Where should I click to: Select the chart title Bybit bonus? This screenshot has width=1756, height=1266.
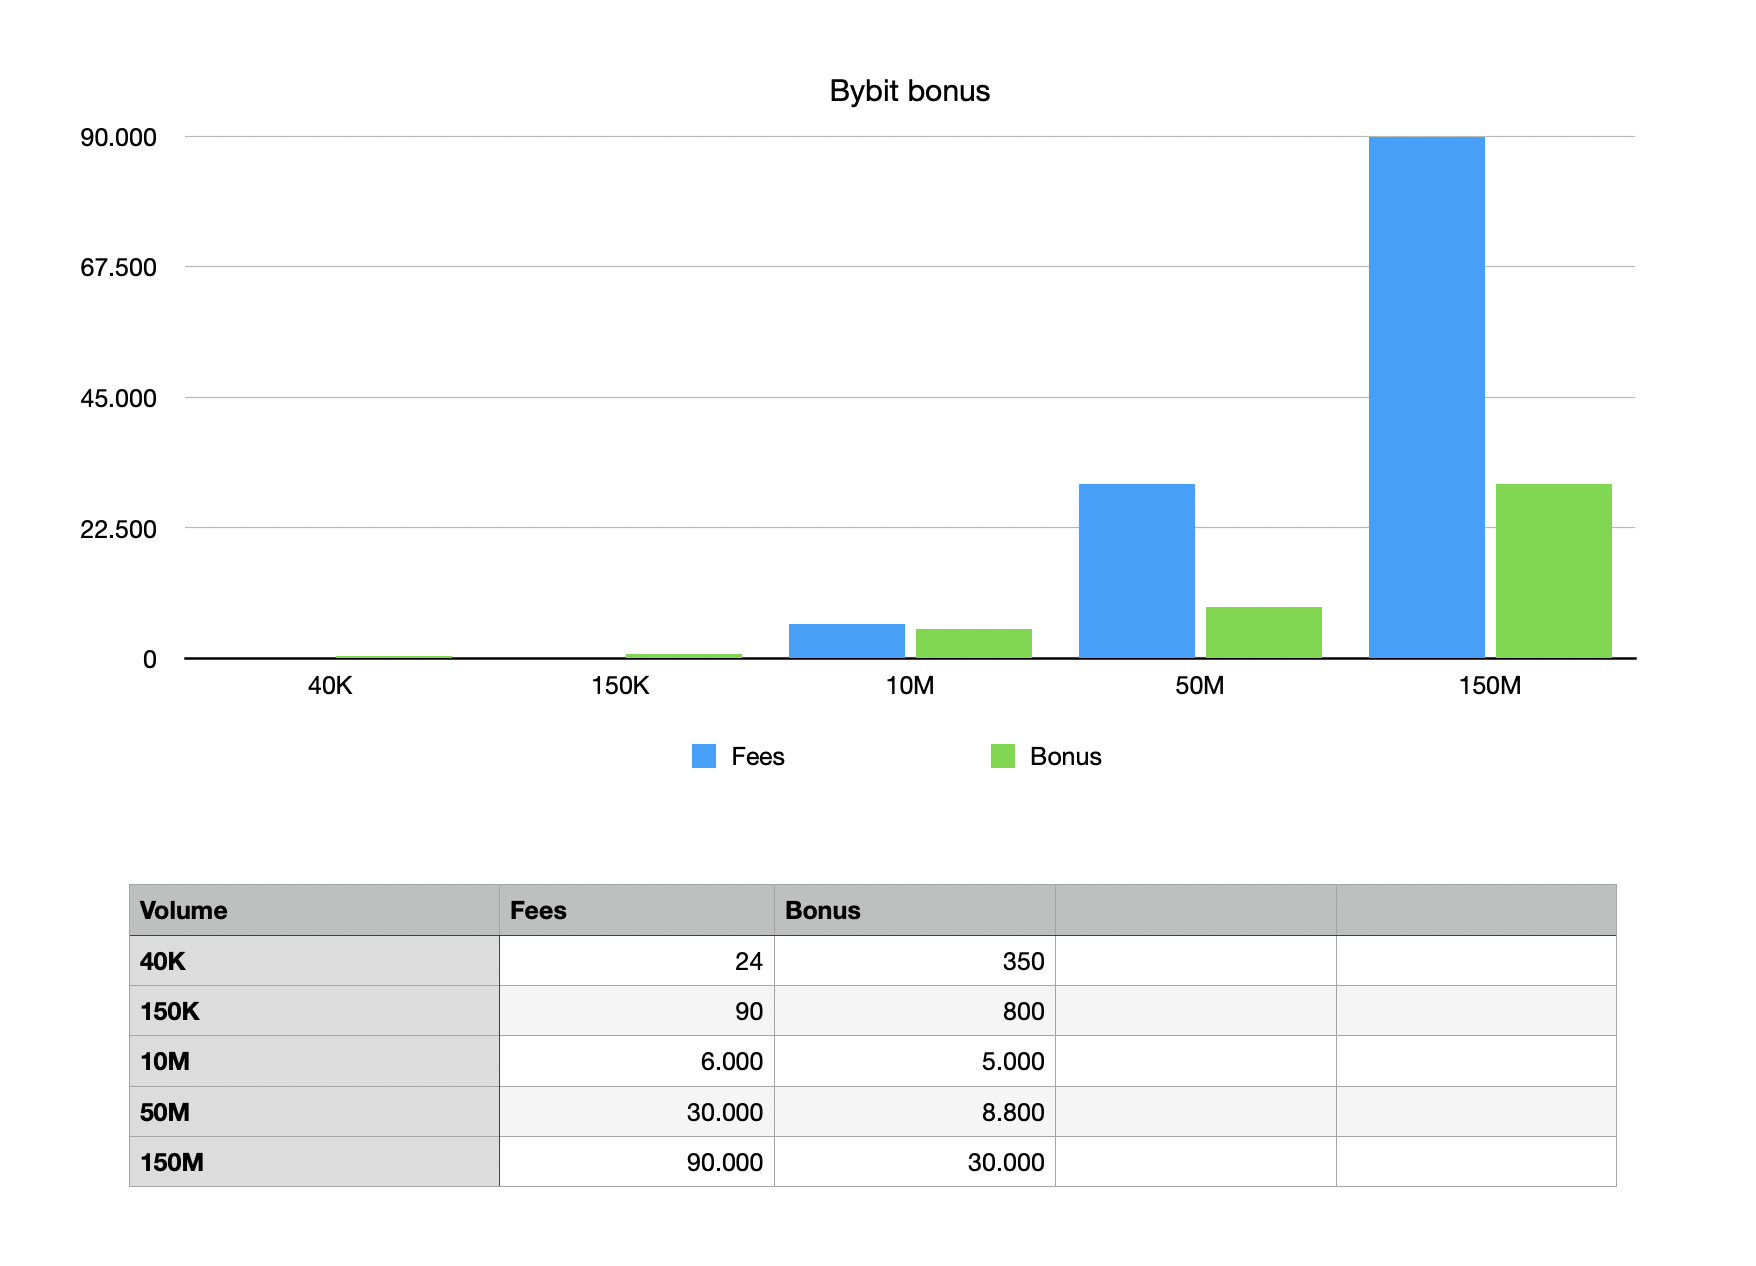click(x=909, y=91)
